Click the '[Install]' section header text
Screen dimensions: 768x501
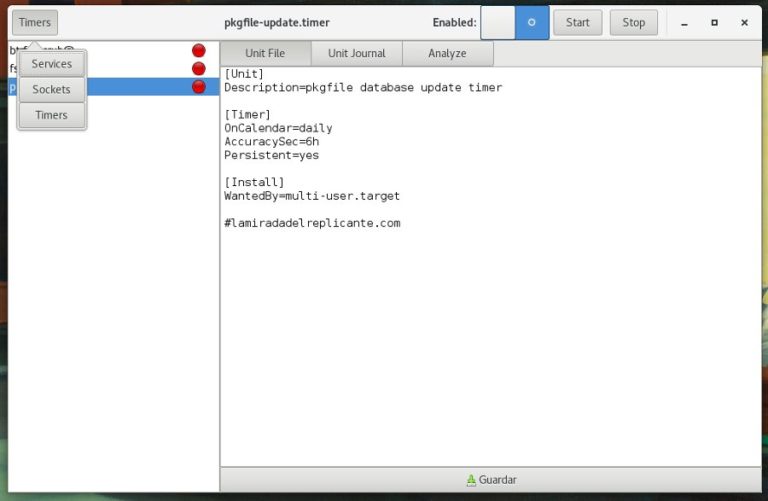[x=254, y=182]
